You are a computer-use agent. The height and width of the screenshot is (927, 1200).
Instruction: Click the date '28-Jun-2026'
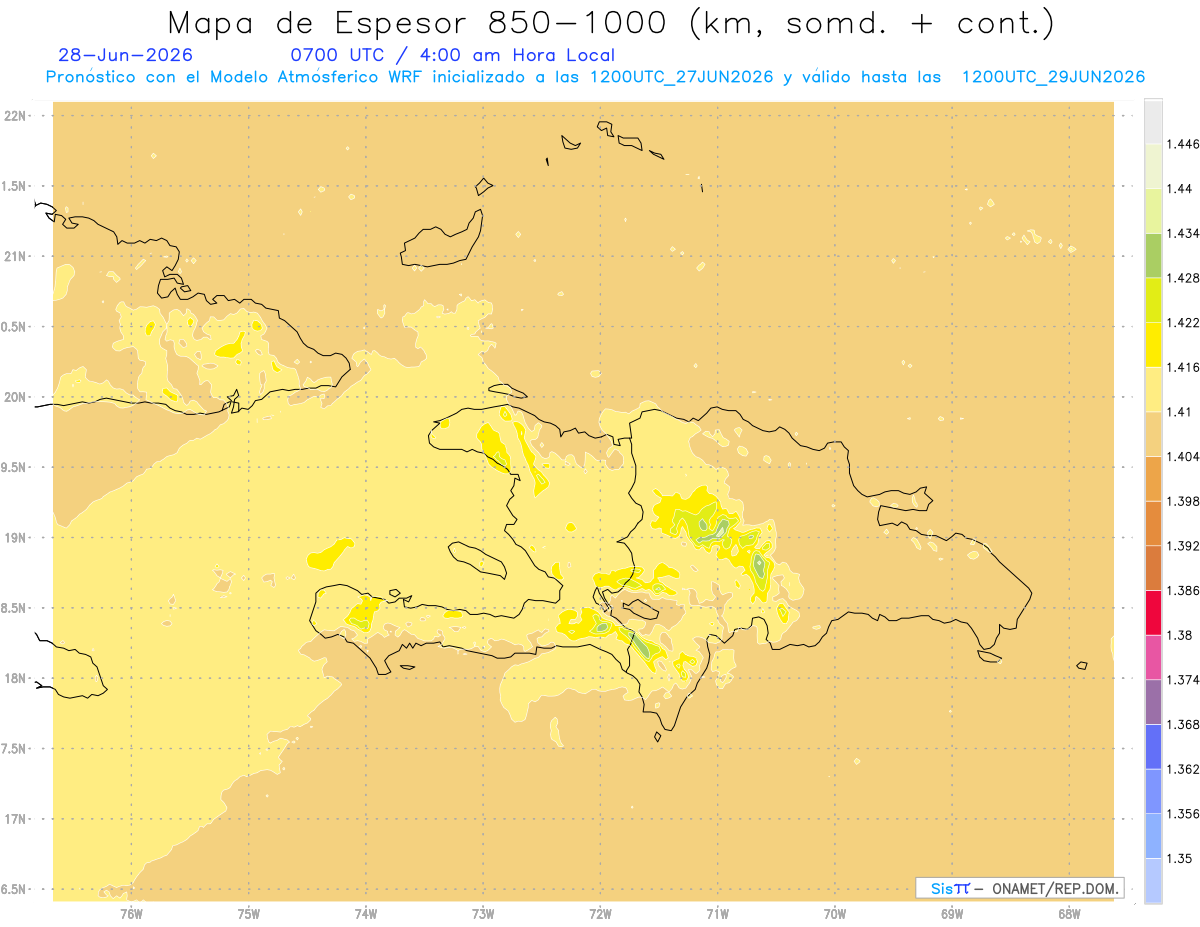(x=126, y=56)
